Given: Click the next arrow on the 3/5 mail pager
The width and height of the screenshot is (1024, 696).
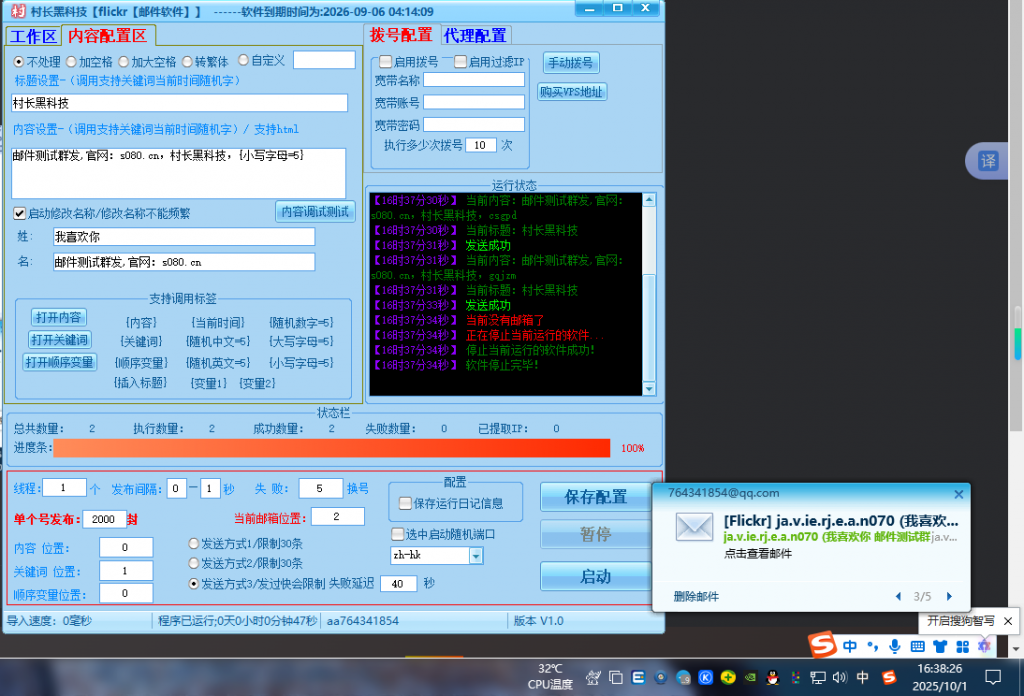Looking at the screenshot, I should pos(948,597).
